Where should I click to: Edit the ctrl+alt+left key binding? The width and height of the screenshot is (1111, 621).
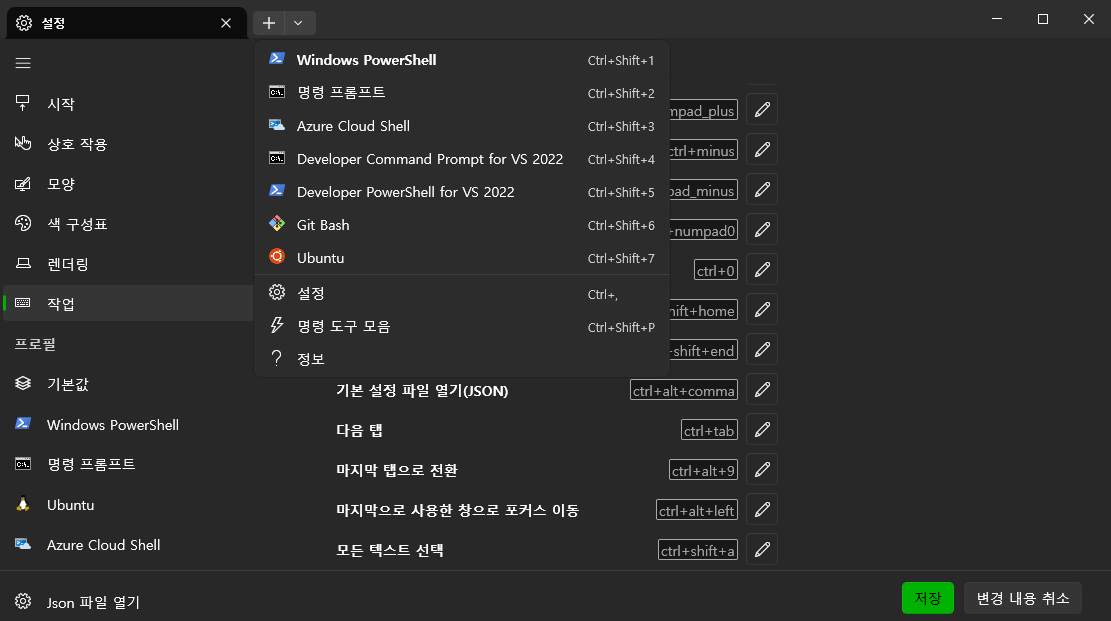click(x=762, y=510)
